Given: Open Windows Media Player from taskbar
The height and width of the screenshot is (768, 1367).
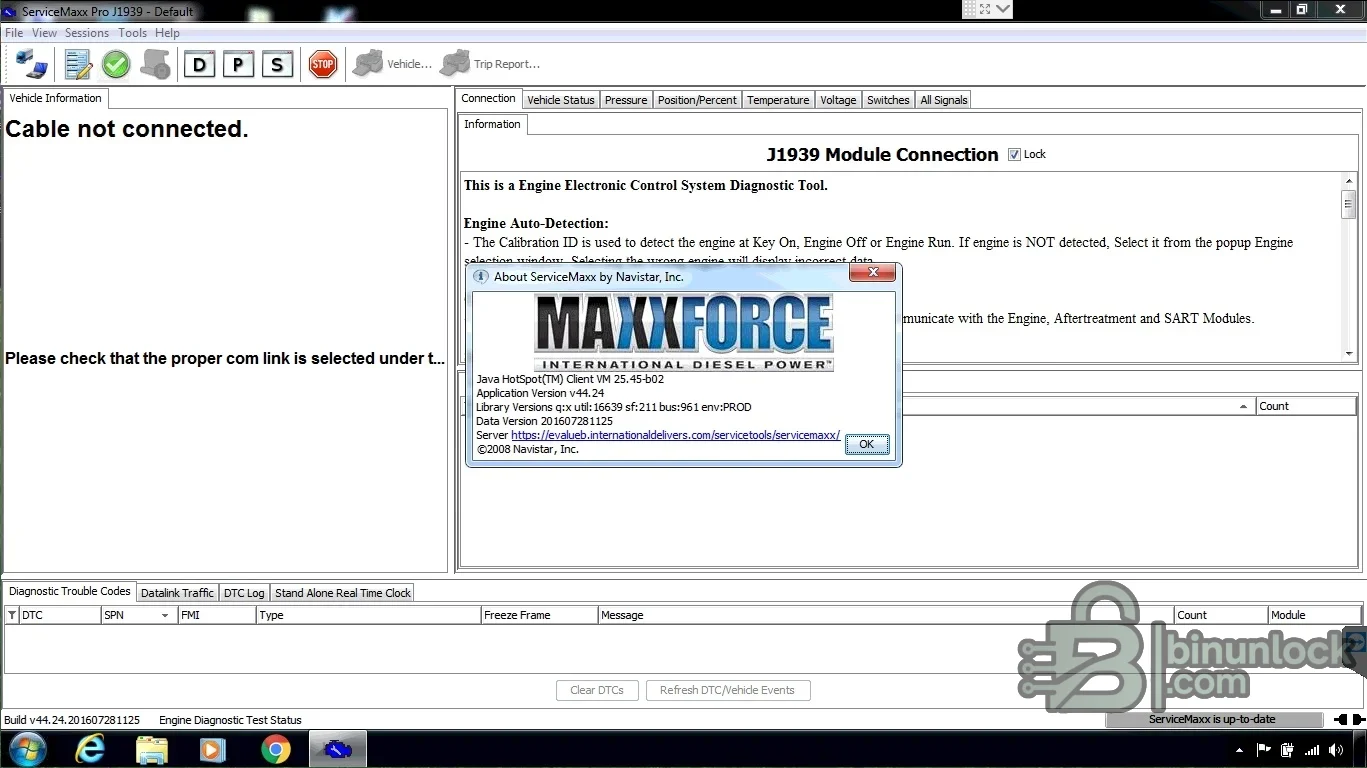Looking at the screenshot, I should click(x=213, y=749).
